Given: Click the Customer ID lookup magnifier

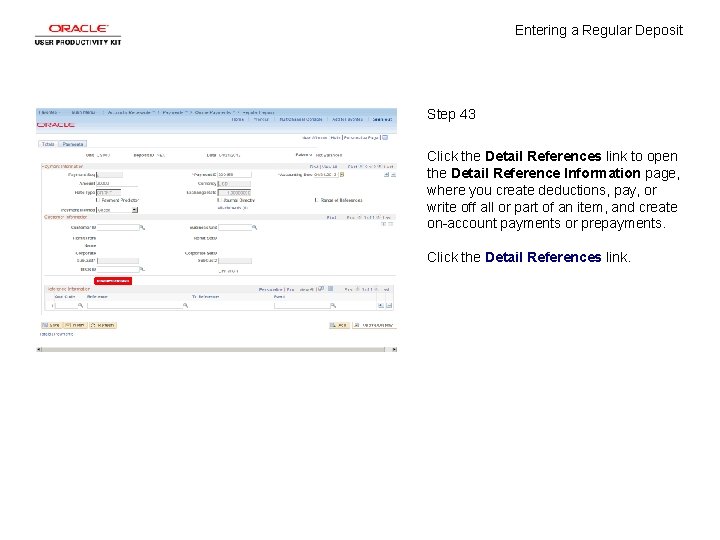Looking at the screenshot, I should (x=142, y=228).
